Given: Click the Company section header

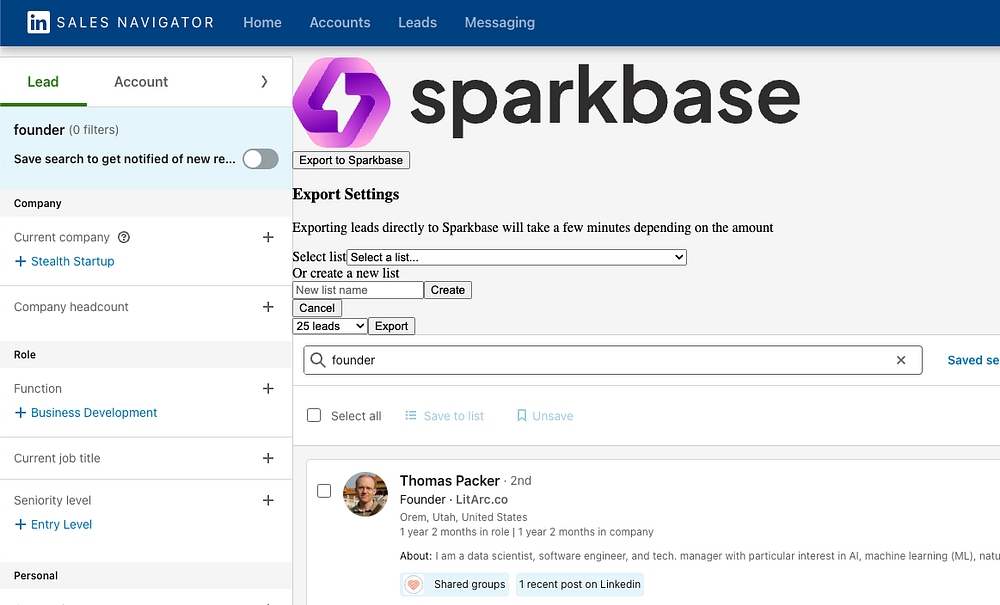Looking at the screenshot, I should click(38, 203).
